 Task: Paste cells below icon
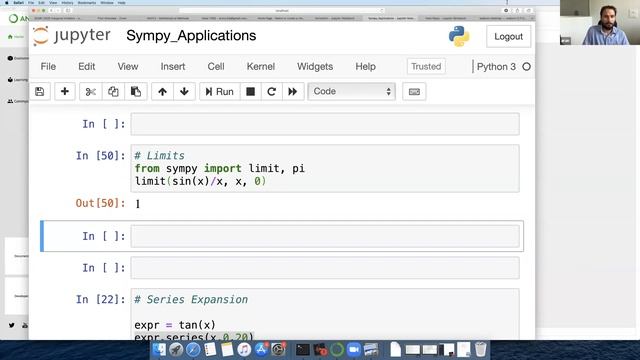coord(136,91)
